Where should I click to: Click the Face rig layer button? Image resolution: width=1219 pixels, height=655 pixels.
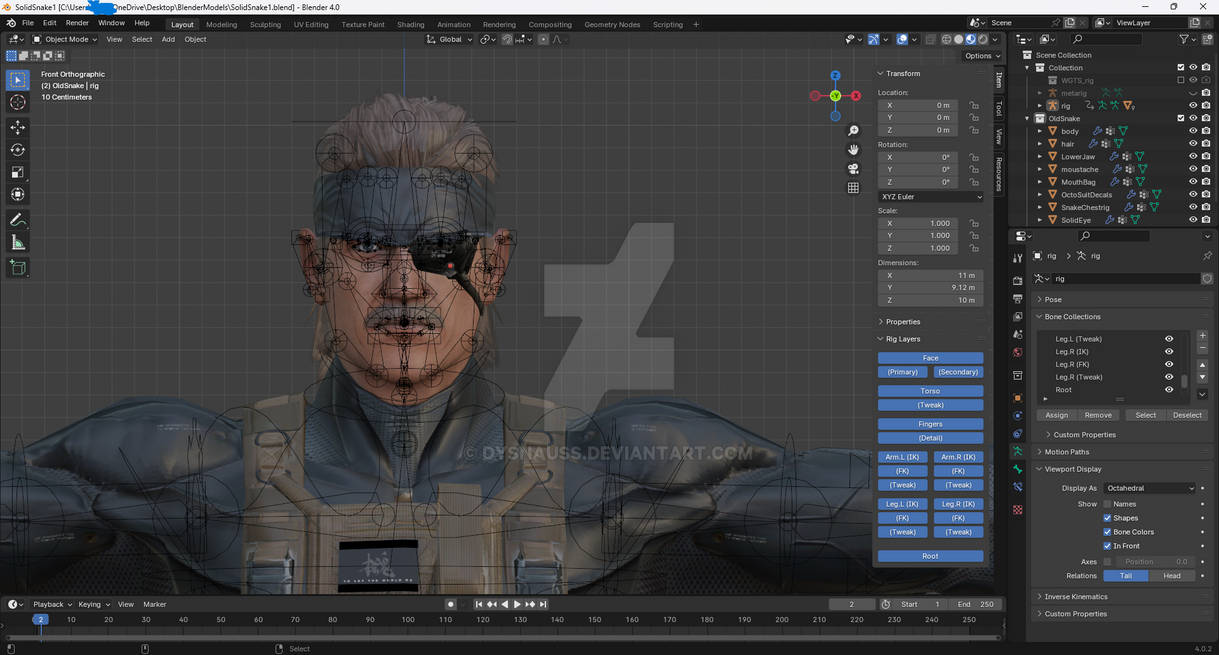click(x=931, y=358)
